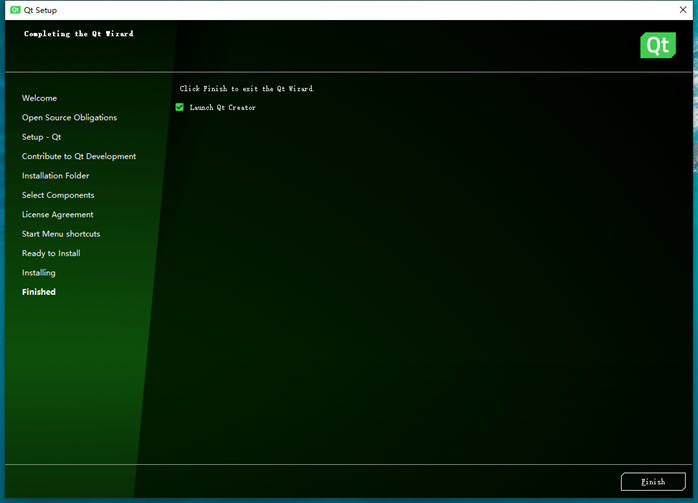This screenshot has width=698, height=503.
Task: Select the Installation Folder step
Action: click(x=55, y=176)
